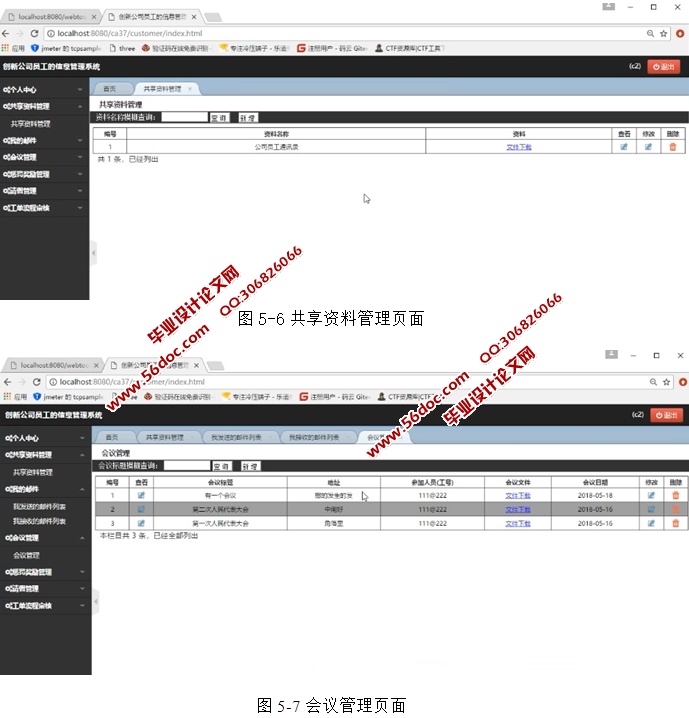This screenshot has width=689, height=718.
Task: Delete the 有一个会议 meeting row
Action: click(675, 495)
